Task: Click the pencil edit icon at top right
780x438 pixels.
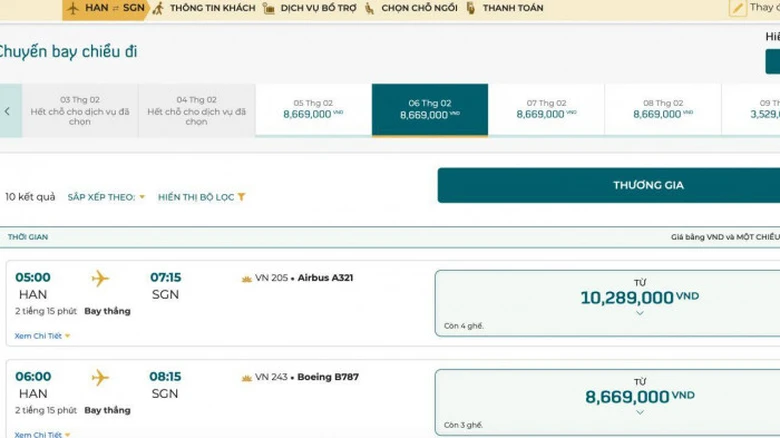Action: click(738, 8)
